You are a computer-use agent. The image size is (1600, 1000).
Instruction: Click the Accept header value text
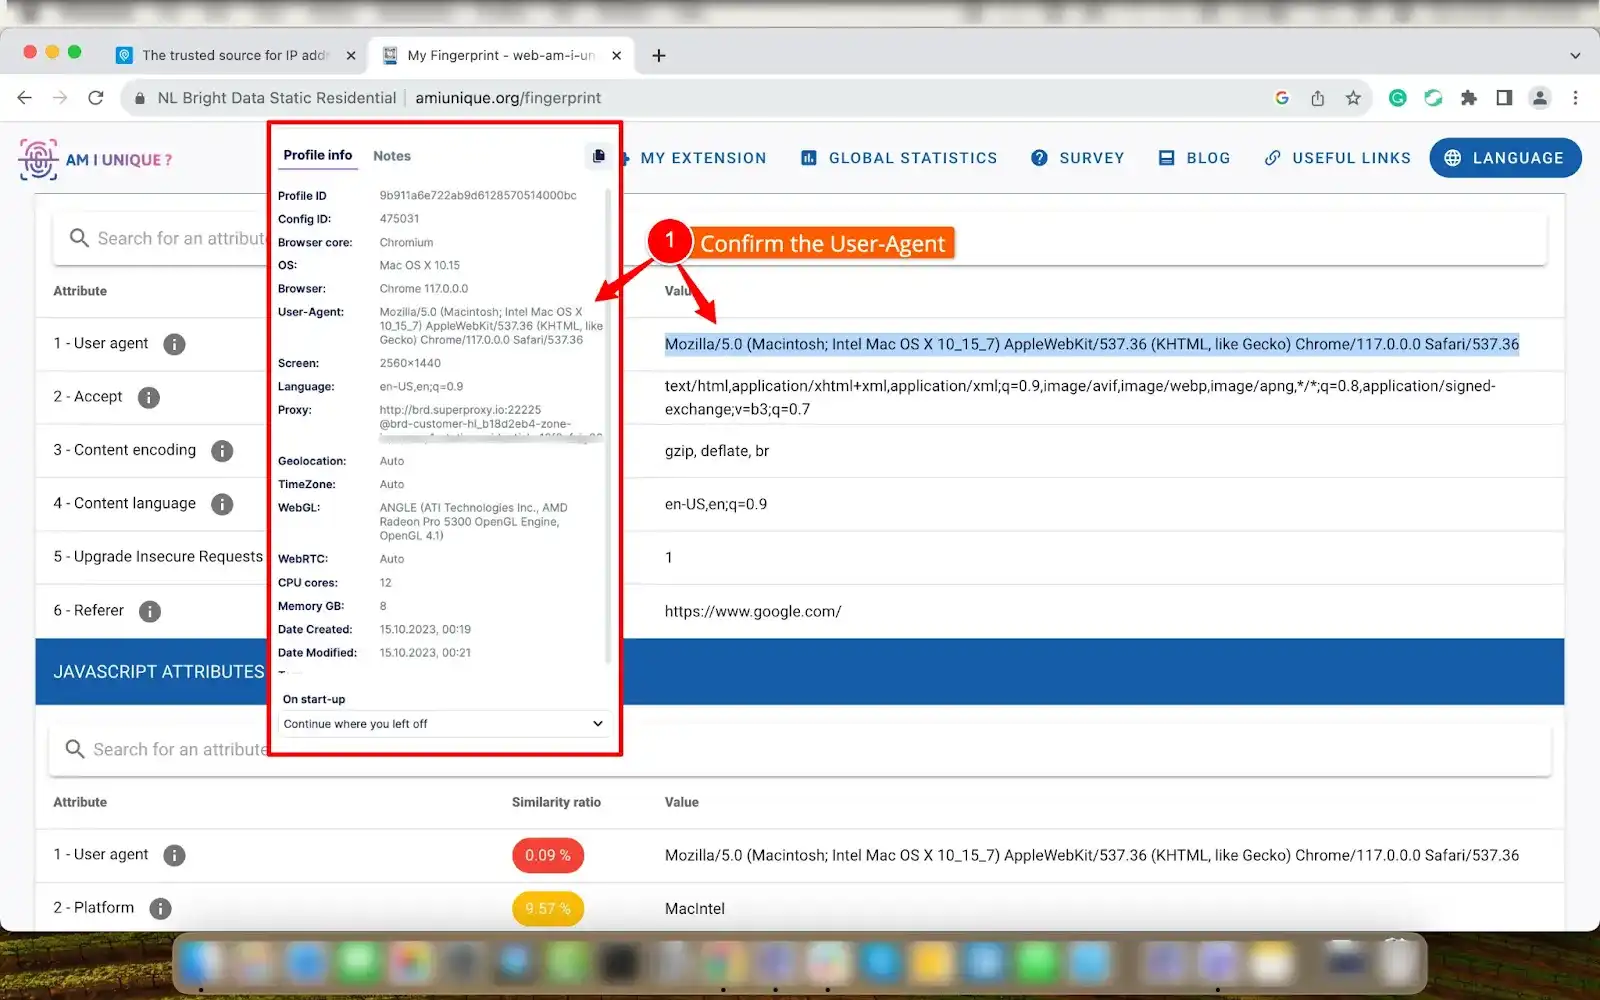(1080, 397)
